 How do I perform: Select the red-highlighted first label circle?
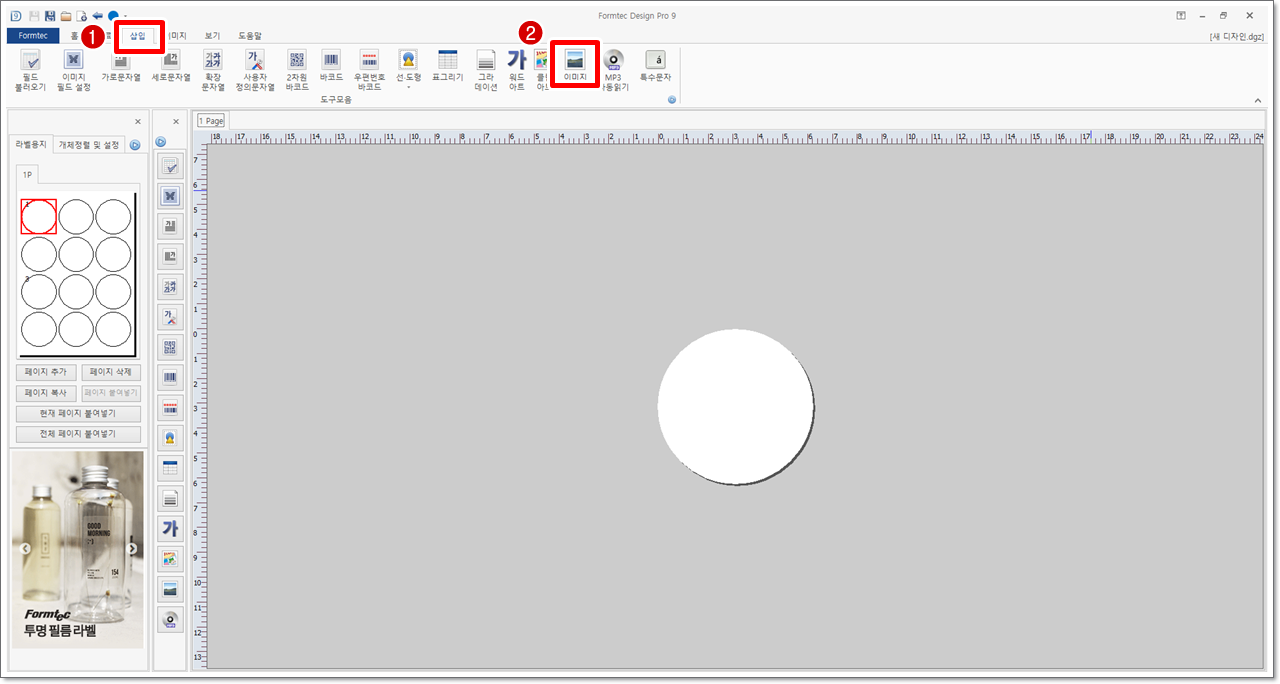point(39,216)
